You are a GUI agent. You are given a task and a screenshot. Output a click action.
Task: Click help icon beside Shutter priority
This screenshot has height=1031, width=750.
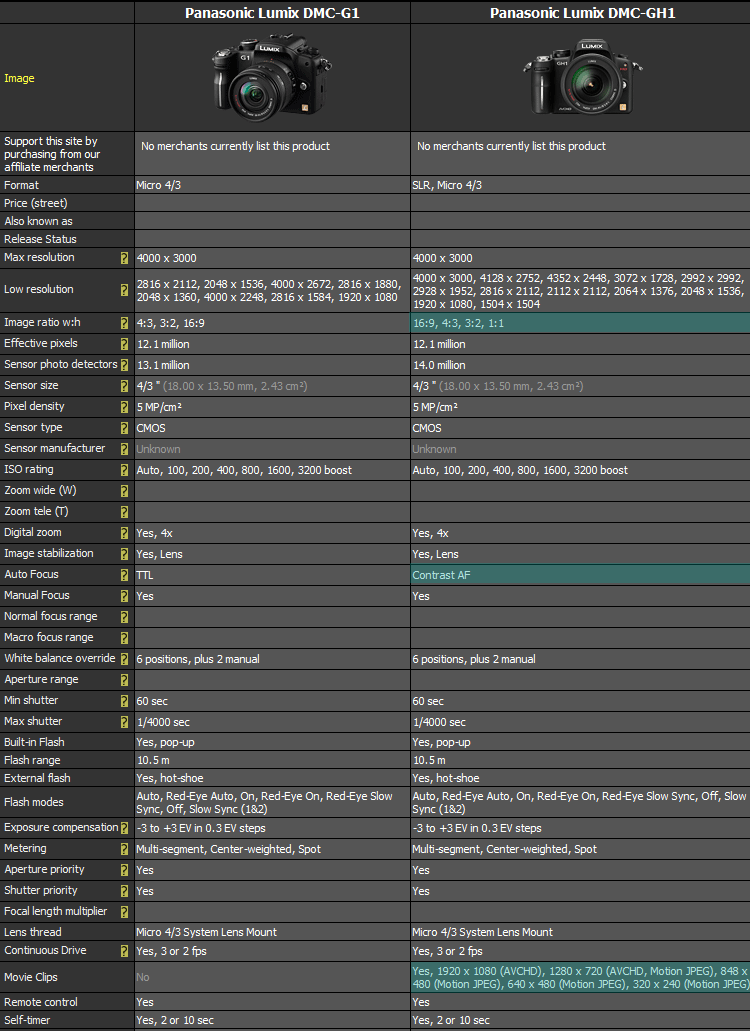click(124, 892)
